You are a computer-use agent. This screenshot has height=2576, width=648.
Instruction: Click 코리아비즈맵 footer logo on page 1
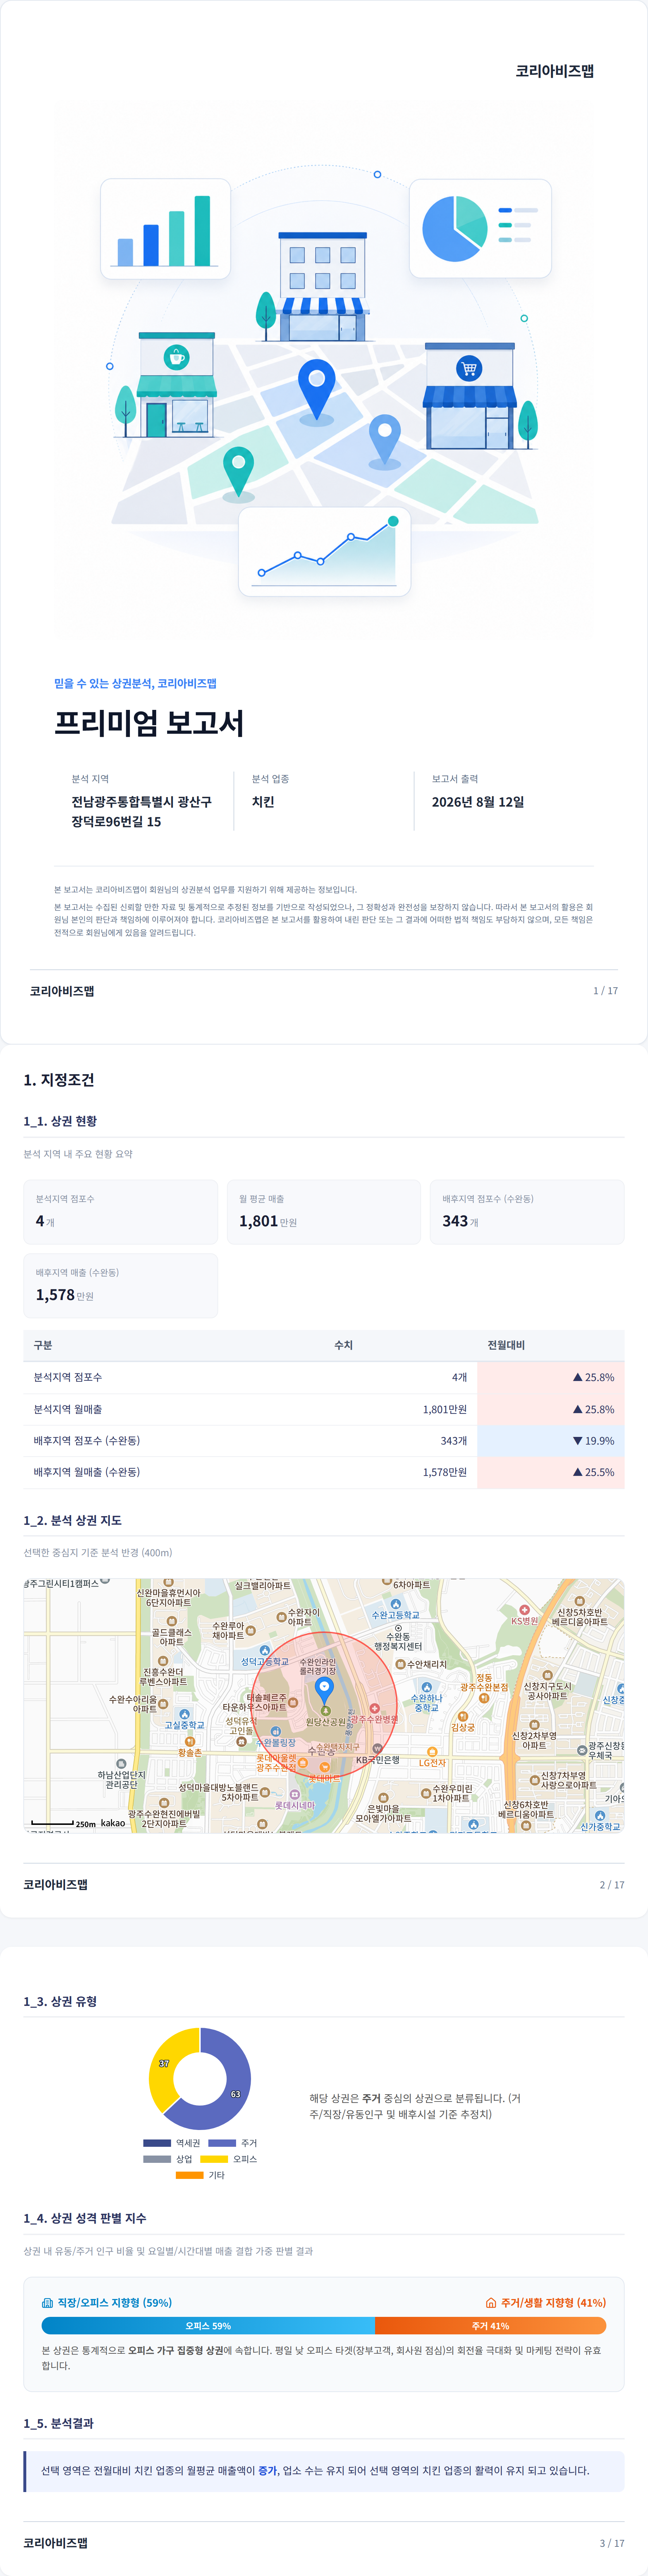(x=62, y=991)
